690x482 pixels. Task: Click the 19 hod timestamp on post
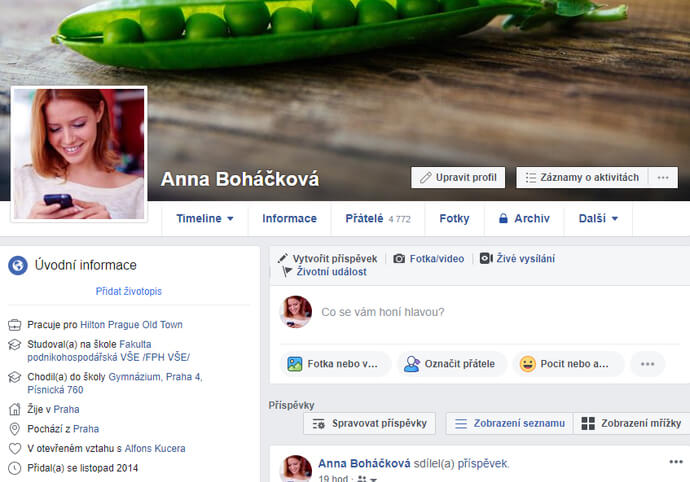point(333,479)
